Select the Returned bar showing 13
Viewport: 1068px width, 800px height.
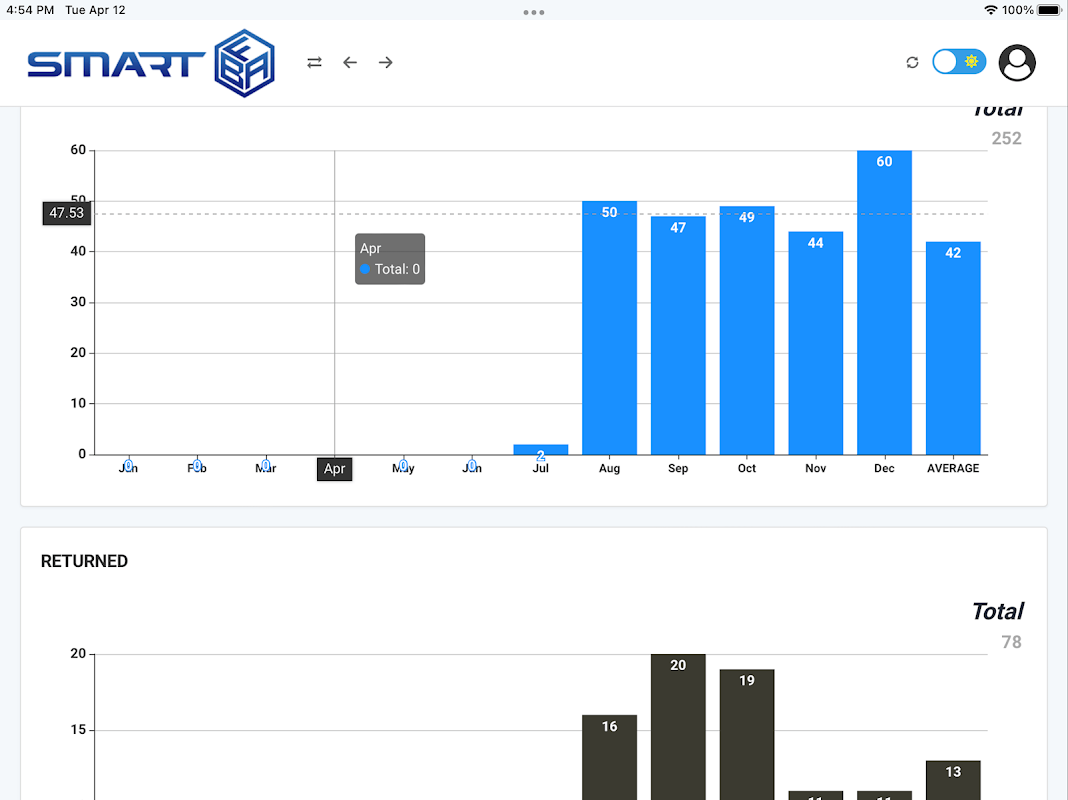coord(953,780)
